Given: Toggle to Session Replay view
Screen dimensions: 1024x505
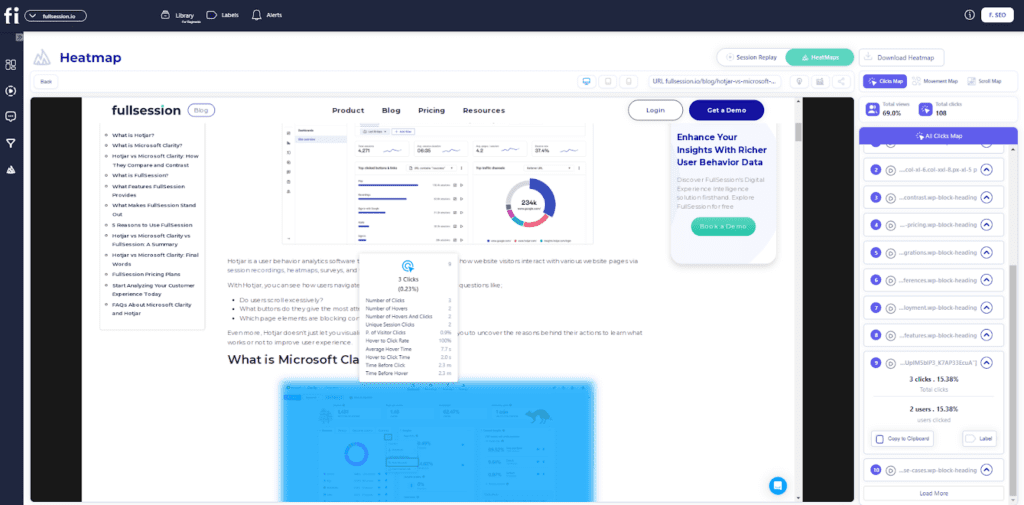Looking at the screenshot, I should click(x=751, y=57).
